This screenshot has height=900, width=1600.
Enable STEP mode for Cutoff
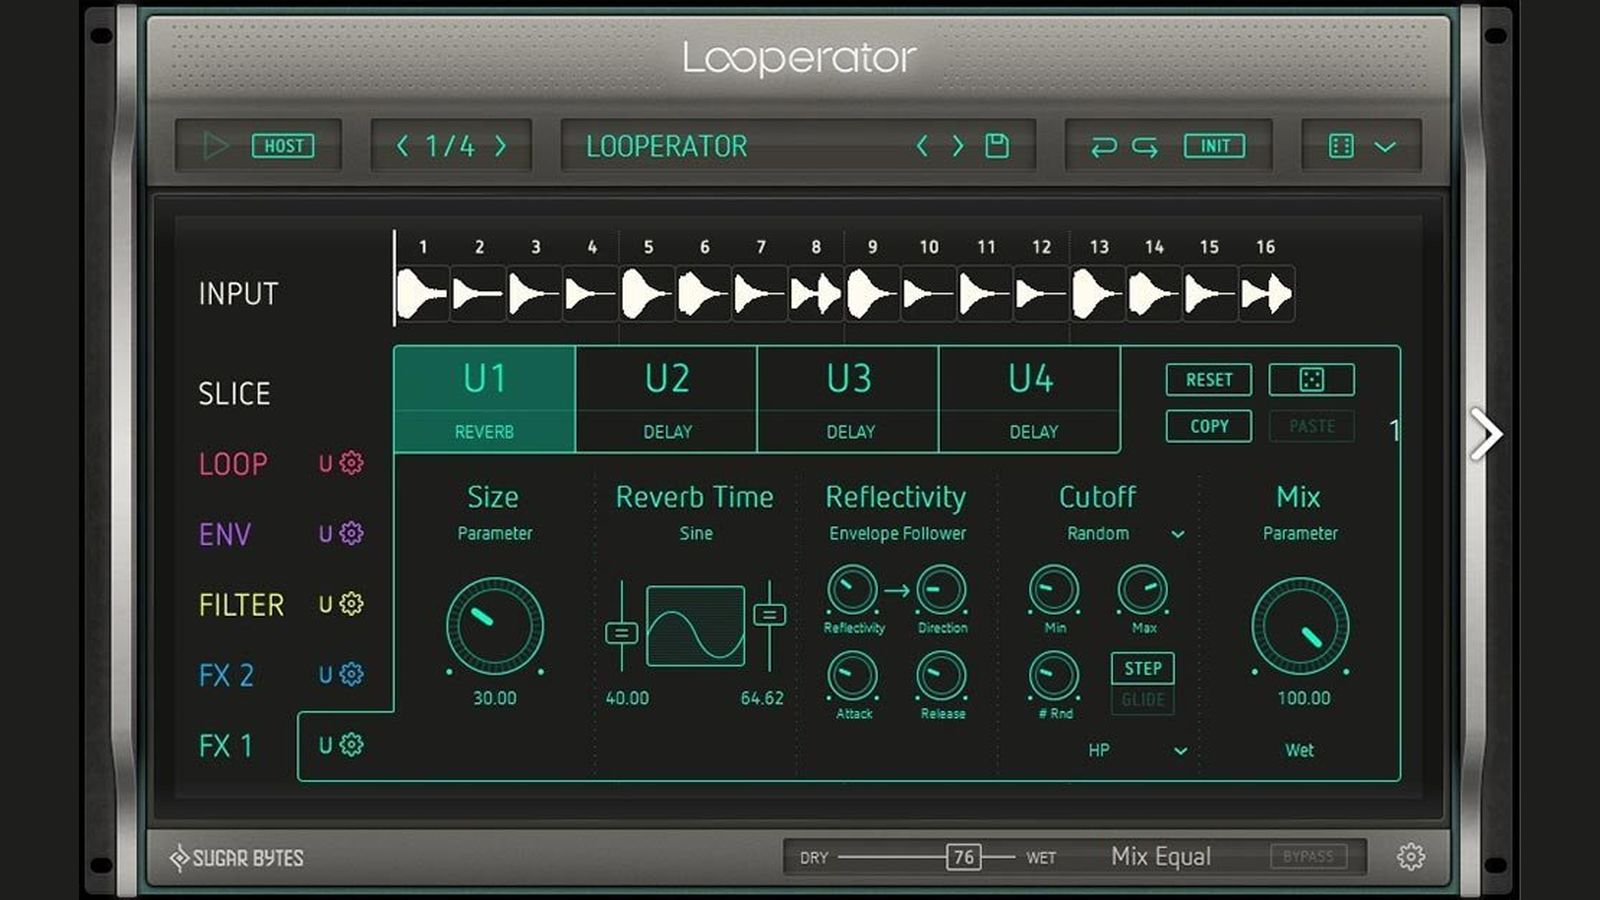click(1142, 668)
